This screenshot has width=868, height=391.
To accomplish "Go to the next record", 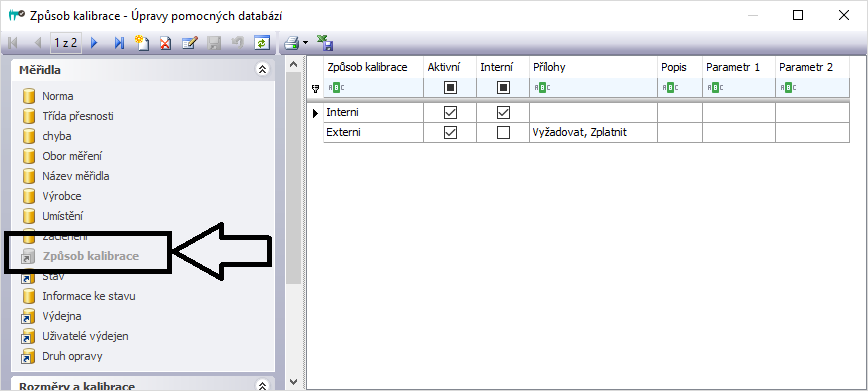I will point(94,43).
